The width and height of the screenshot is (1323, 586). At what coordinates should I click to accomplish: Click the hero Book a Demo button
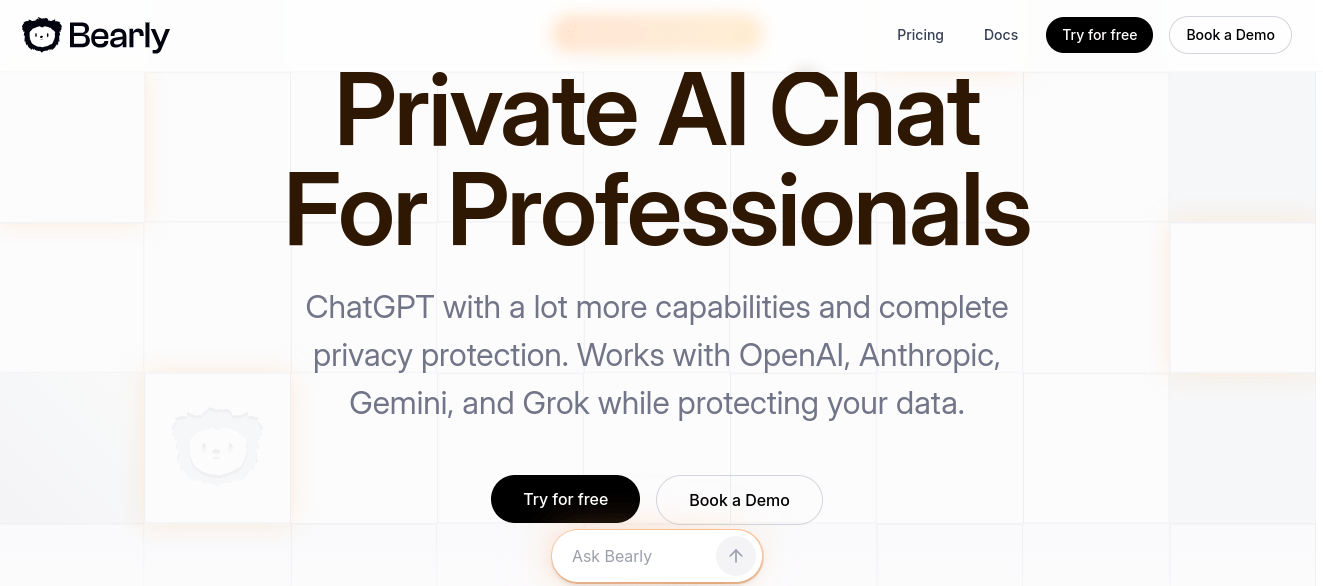point(739,500)
